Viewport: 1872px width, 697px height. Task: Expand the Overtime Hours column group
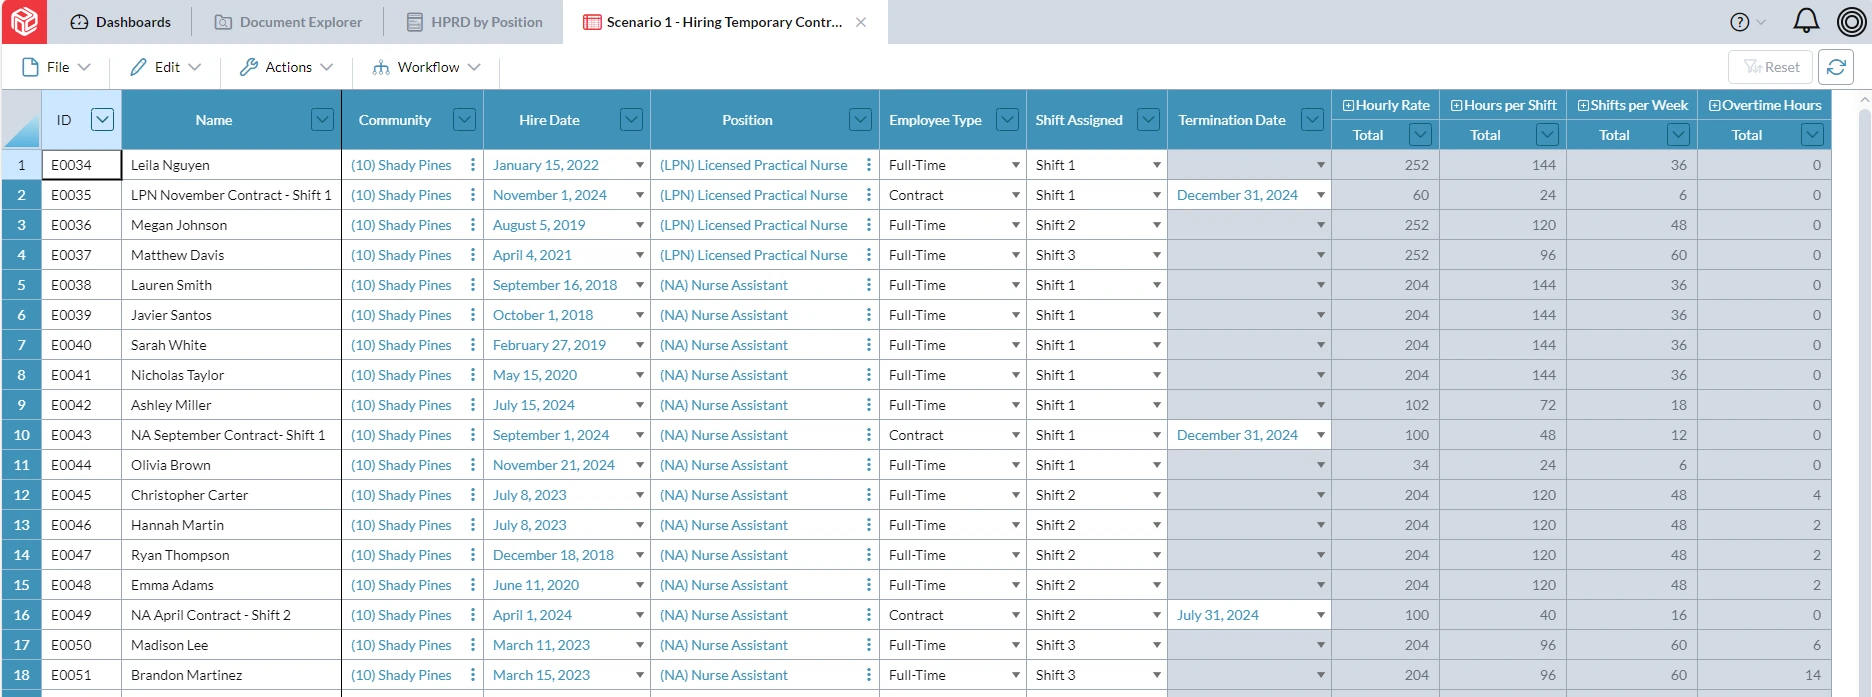1714,105
